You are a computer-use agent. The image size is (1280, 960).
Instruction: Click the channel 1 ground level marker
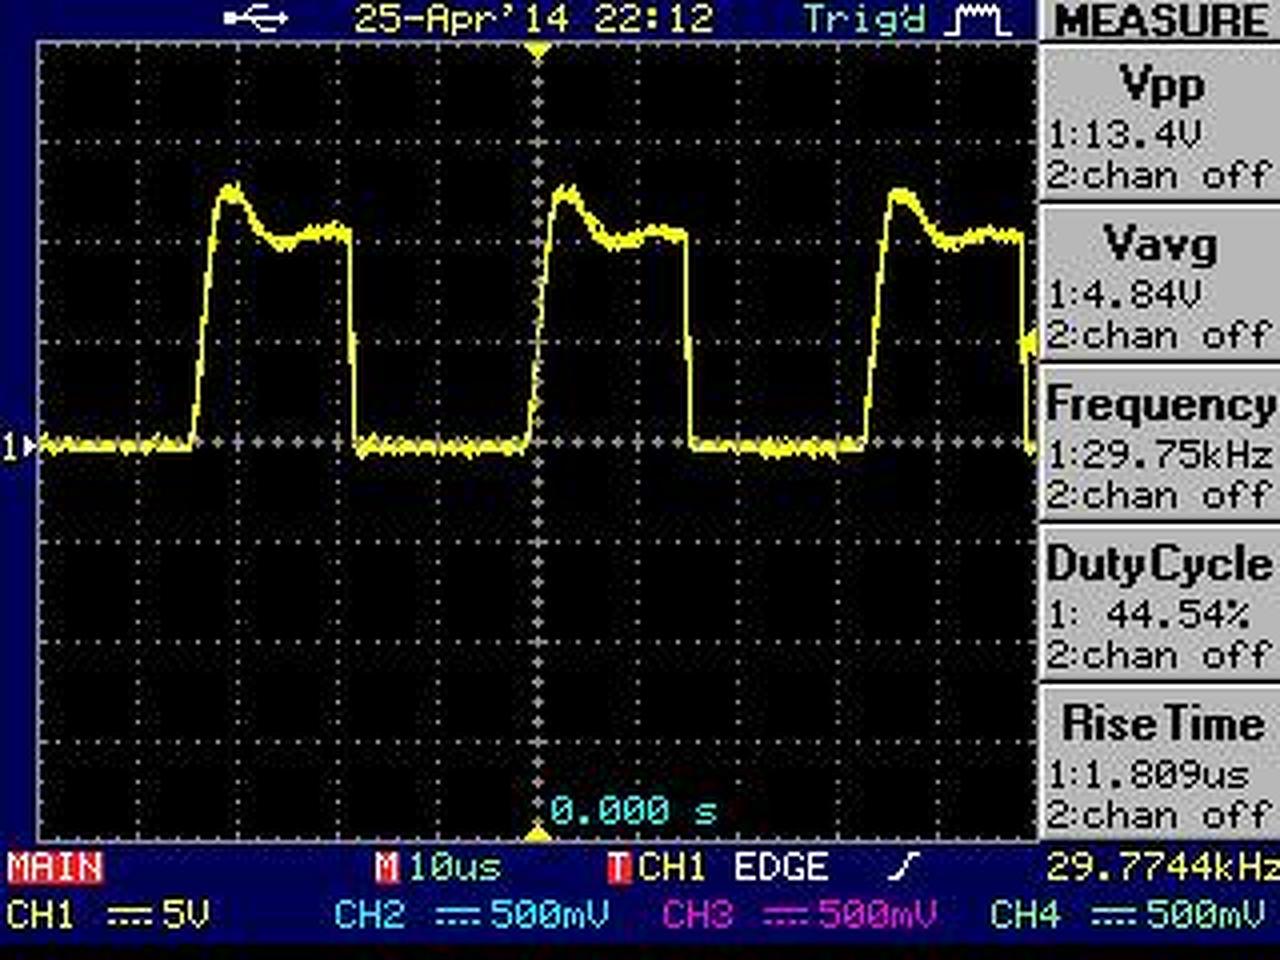pyautogui.click(x=18, y=447)
